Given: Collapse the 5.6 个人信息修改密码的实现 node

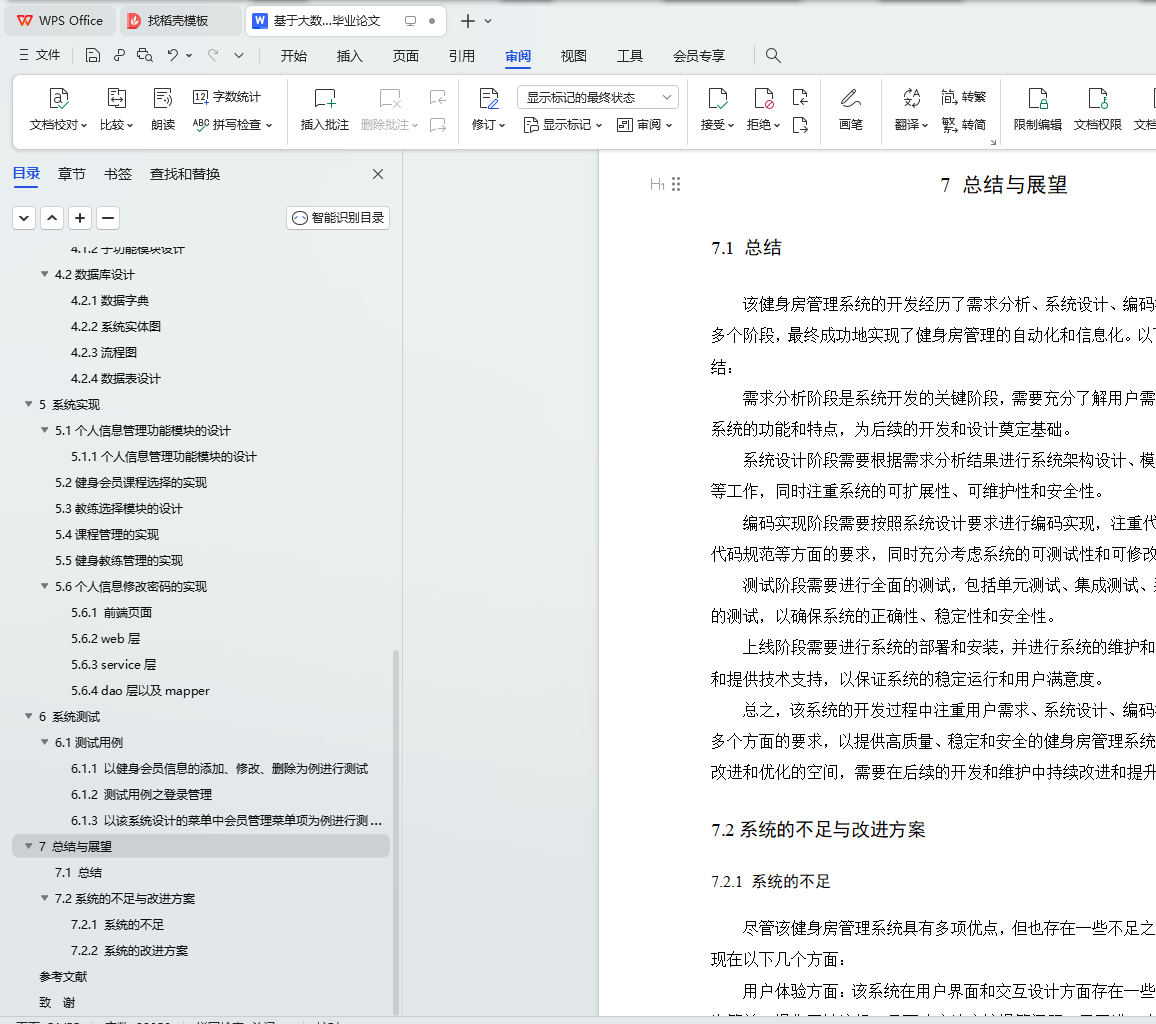Looking at the screenshot, I should click(x=45, y=586).
